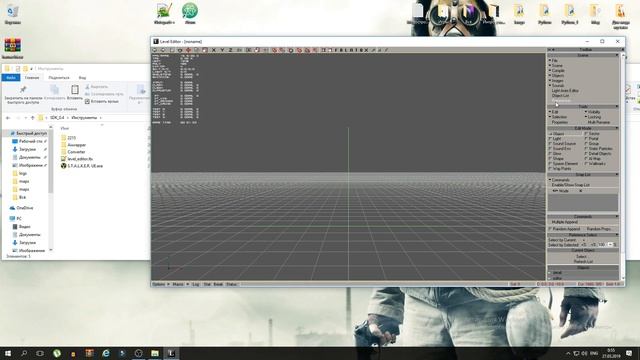Click Refresh List under Current Object
Screen dimensions: 640x360
pyautogui.click(x=583, y=262)
